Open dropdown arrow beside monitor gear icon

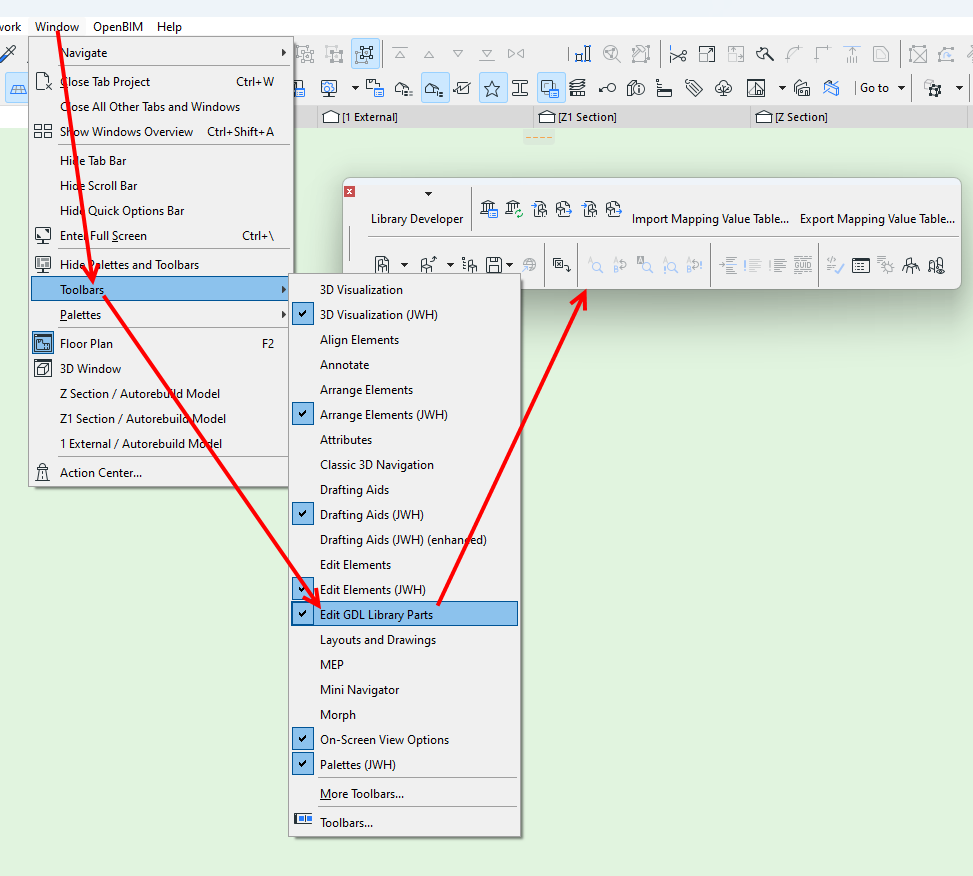point(355,88)
